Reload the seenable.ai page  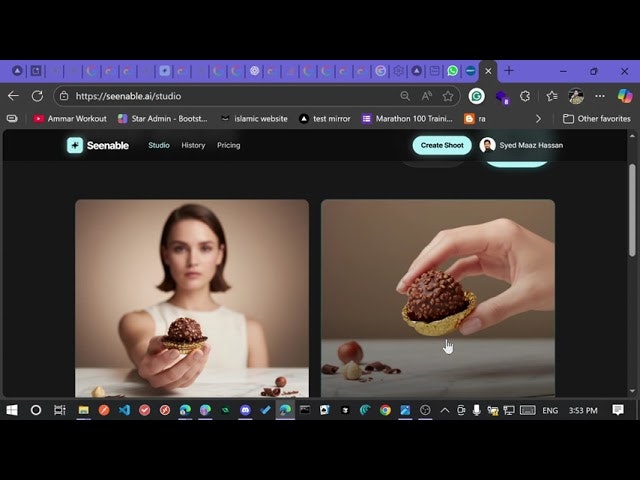click(x=38, y=96)
